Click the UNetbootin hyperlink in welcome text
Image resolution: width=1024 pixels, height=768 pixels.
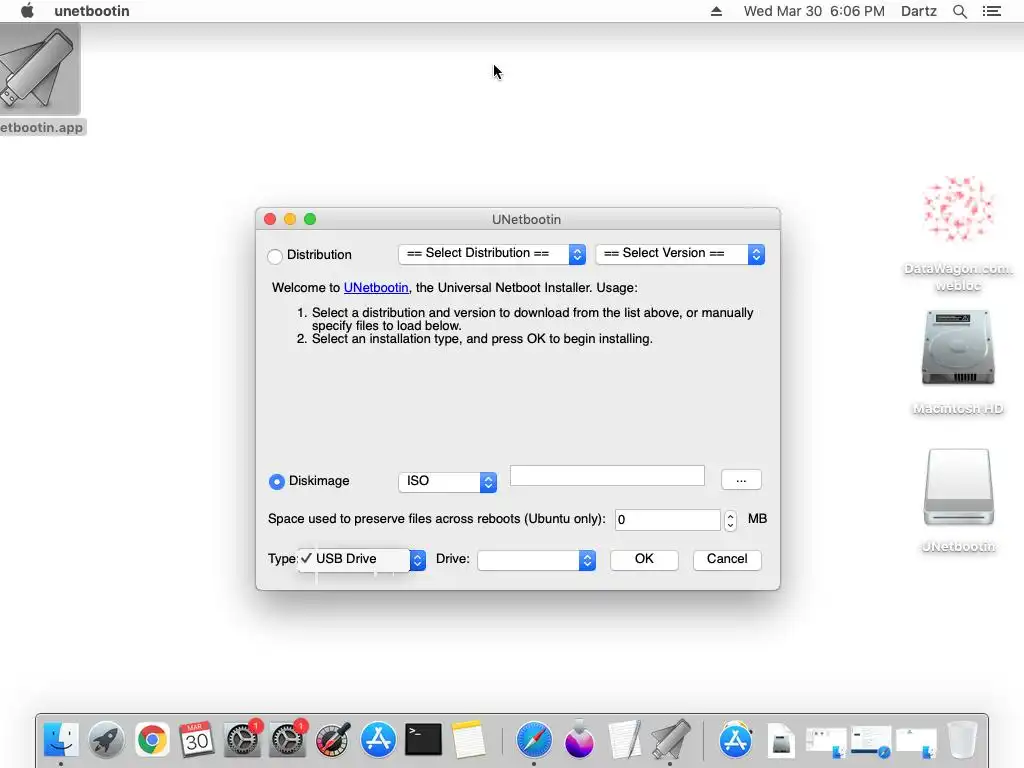[x=376, y=287]
